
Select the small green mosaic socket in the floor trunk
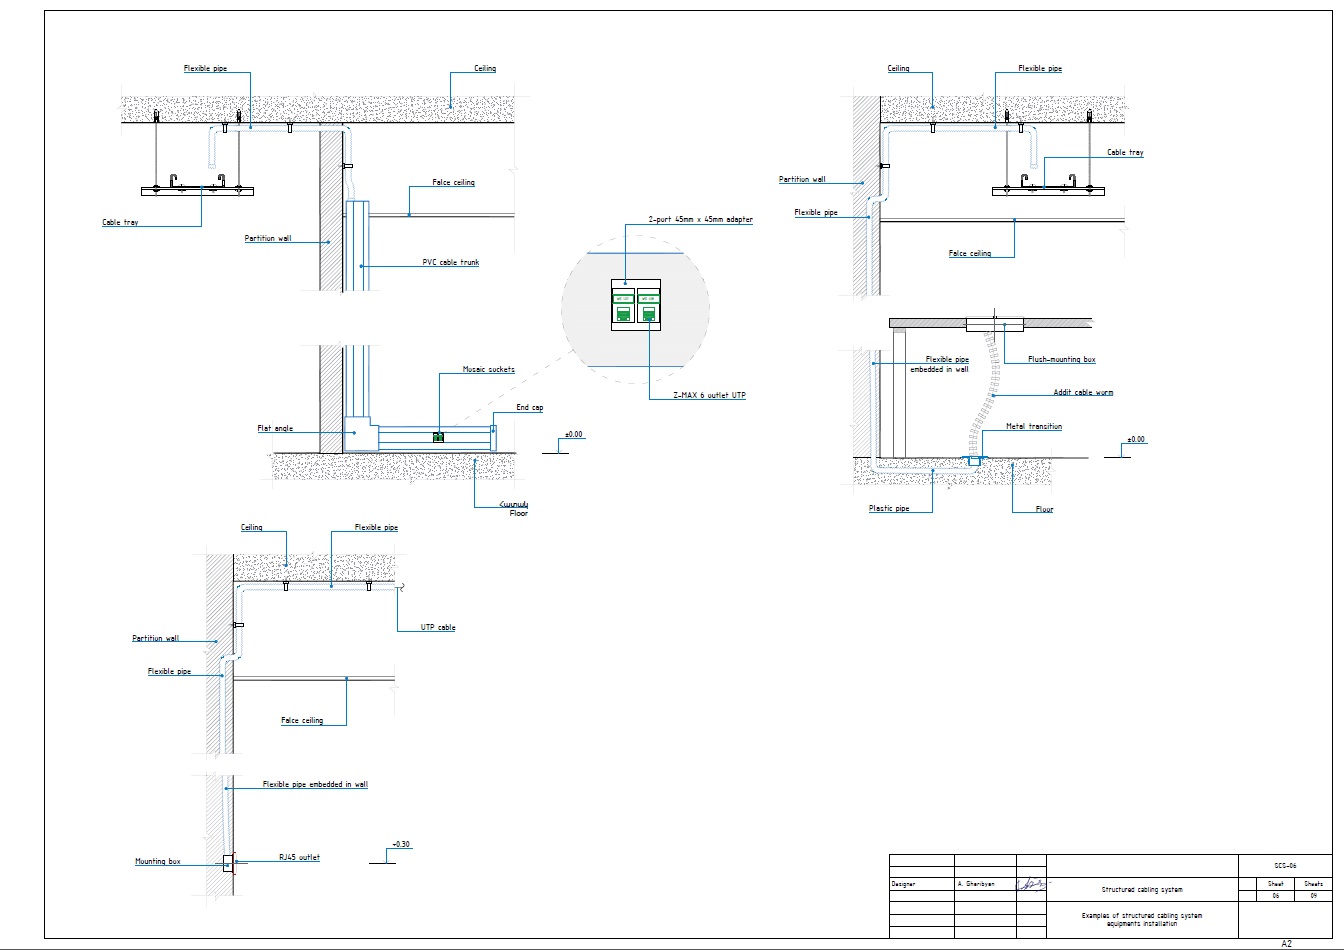pyautogui.click(x=438, y=437)
